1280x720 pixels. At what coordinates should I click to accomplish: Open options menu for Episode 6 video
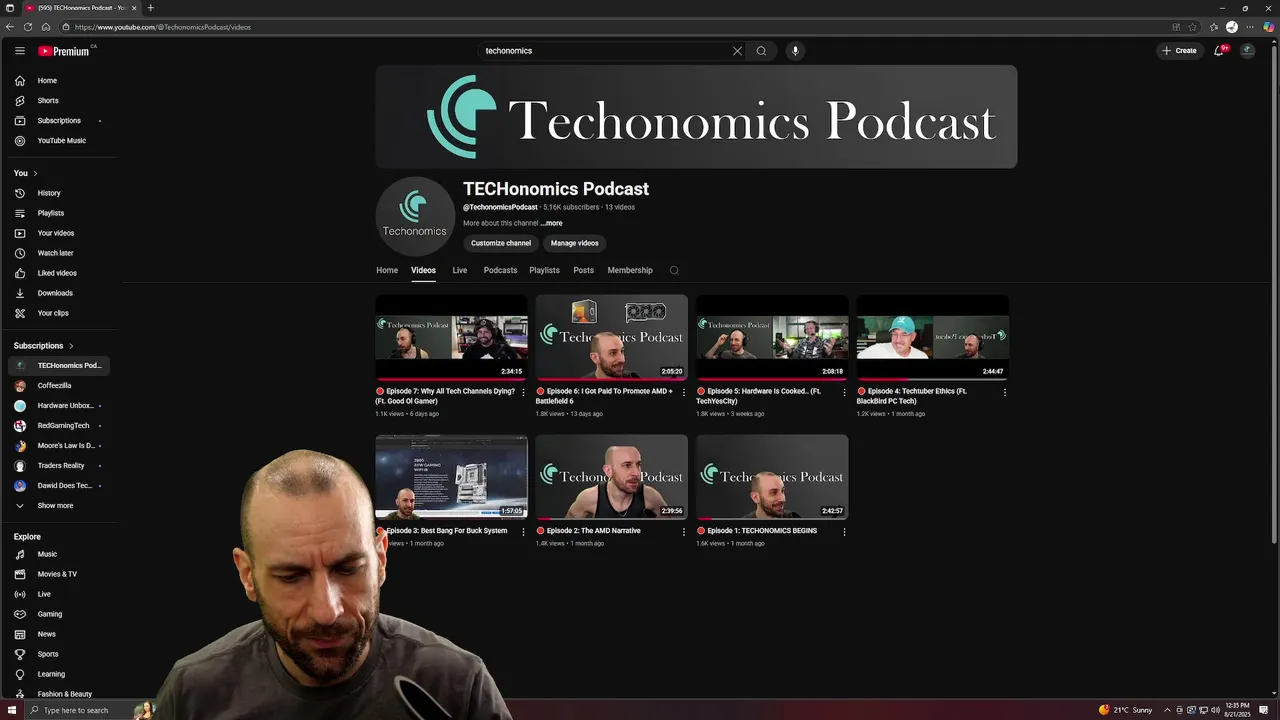coord(684,392)
